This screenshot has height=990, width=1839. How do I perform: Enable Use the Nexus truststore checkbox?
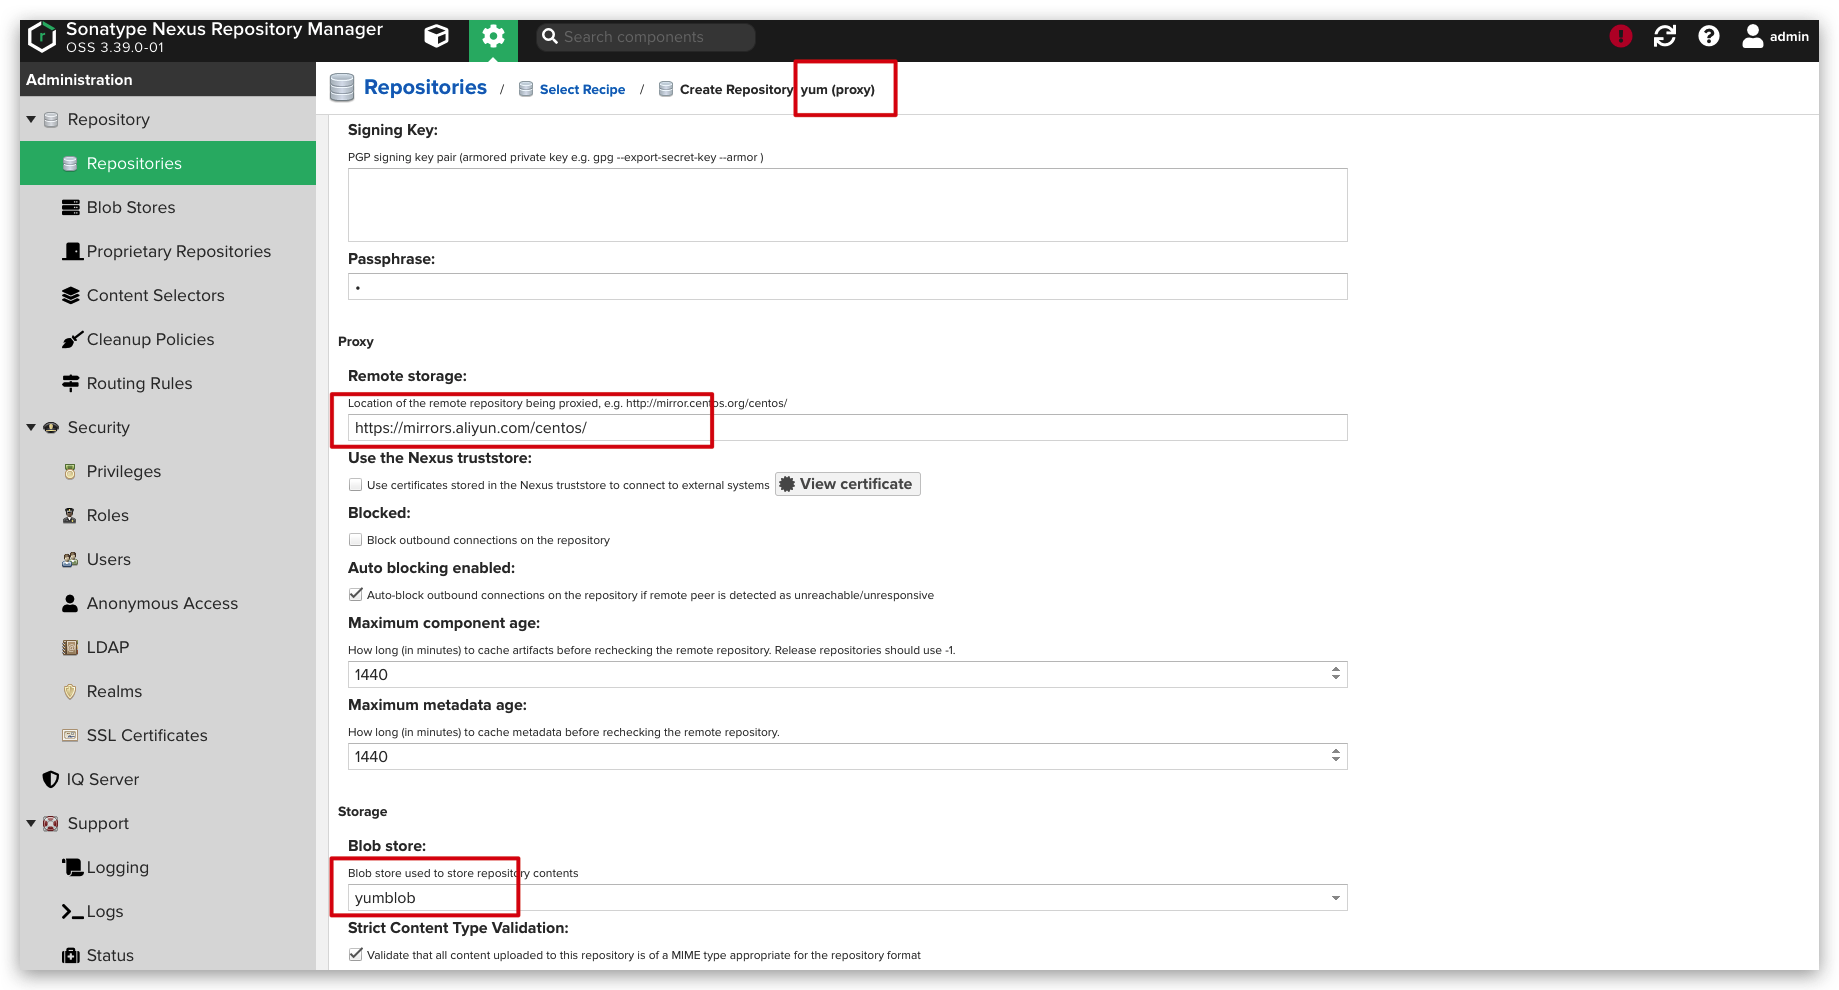point(355,485)
